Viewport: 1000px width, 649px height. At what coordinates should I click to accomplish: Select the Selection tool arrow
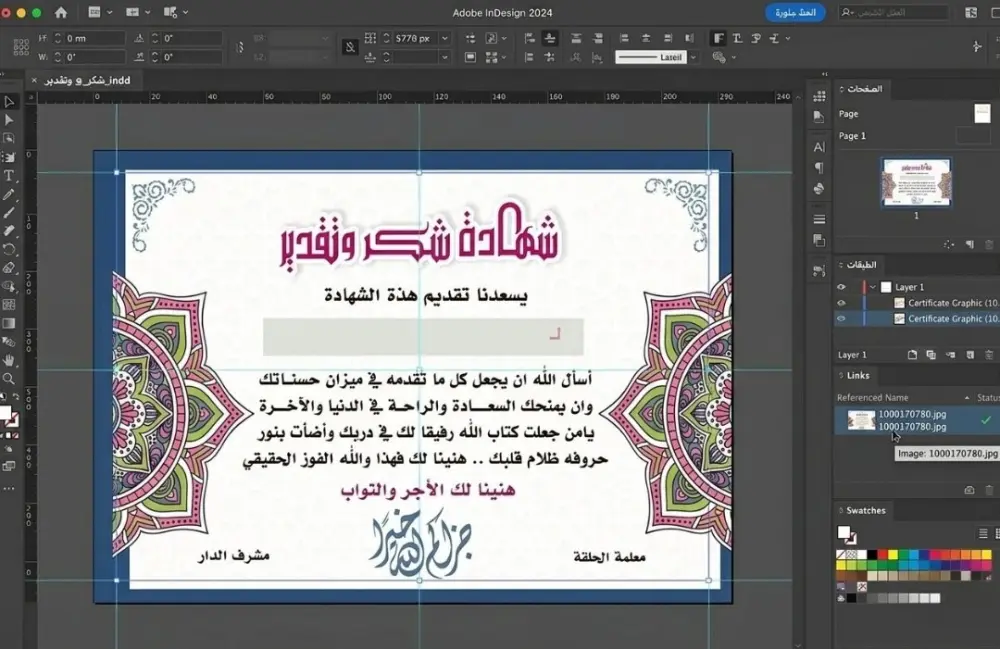click(x=9, y=101)
